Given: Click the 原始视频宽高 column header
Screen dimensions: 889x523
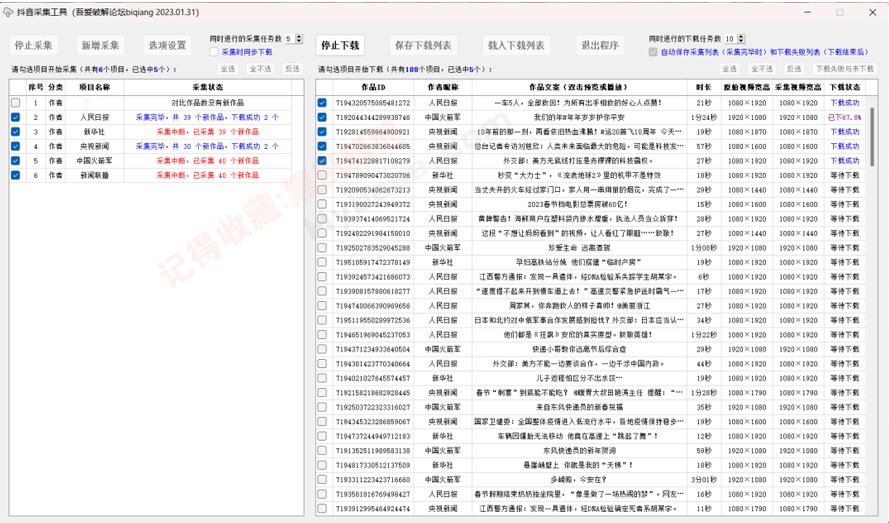Looking at the screenshot, I should click(x=747, y=87).
